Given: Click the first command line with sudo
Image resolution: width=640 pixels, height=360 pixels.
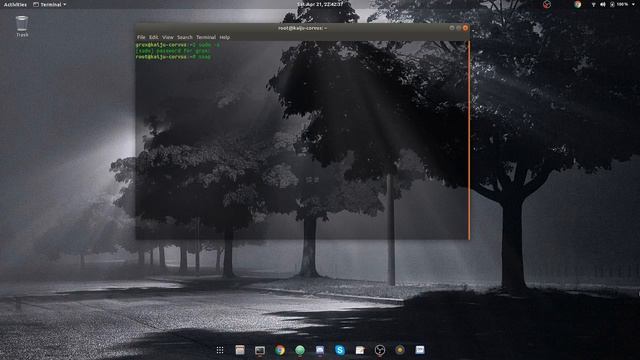Looking at the screenshot, I should (x=178, y=45).
